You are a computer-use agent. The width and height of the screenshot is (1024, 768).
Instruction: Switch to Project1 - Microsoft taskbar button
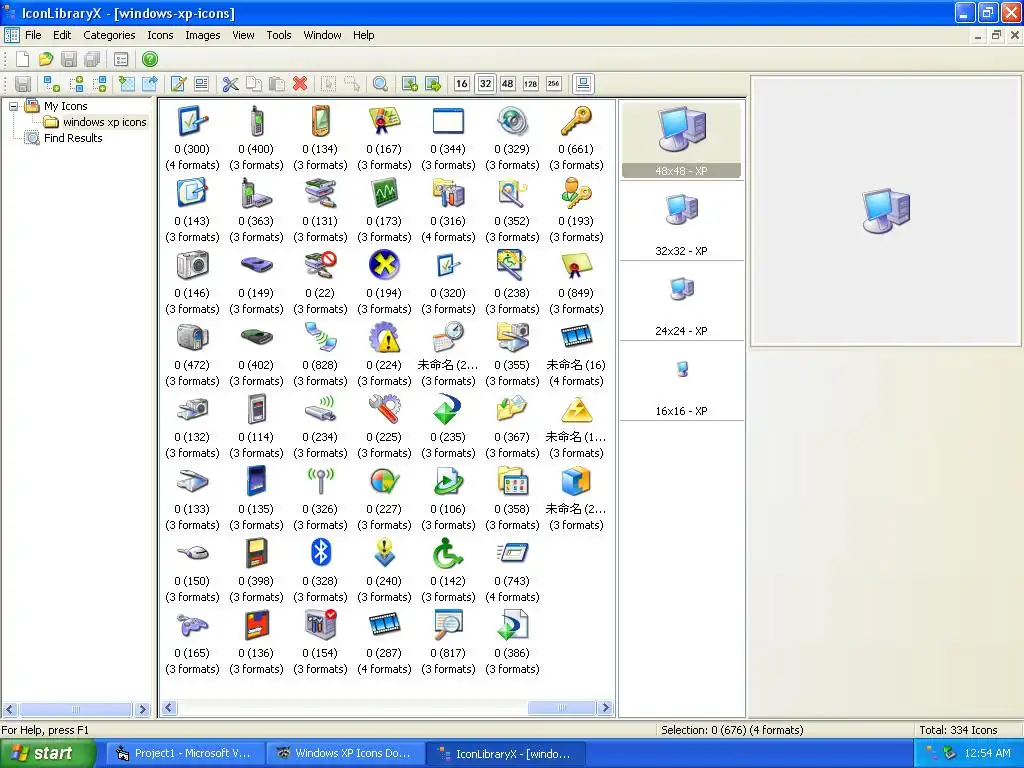coord(185,754)
